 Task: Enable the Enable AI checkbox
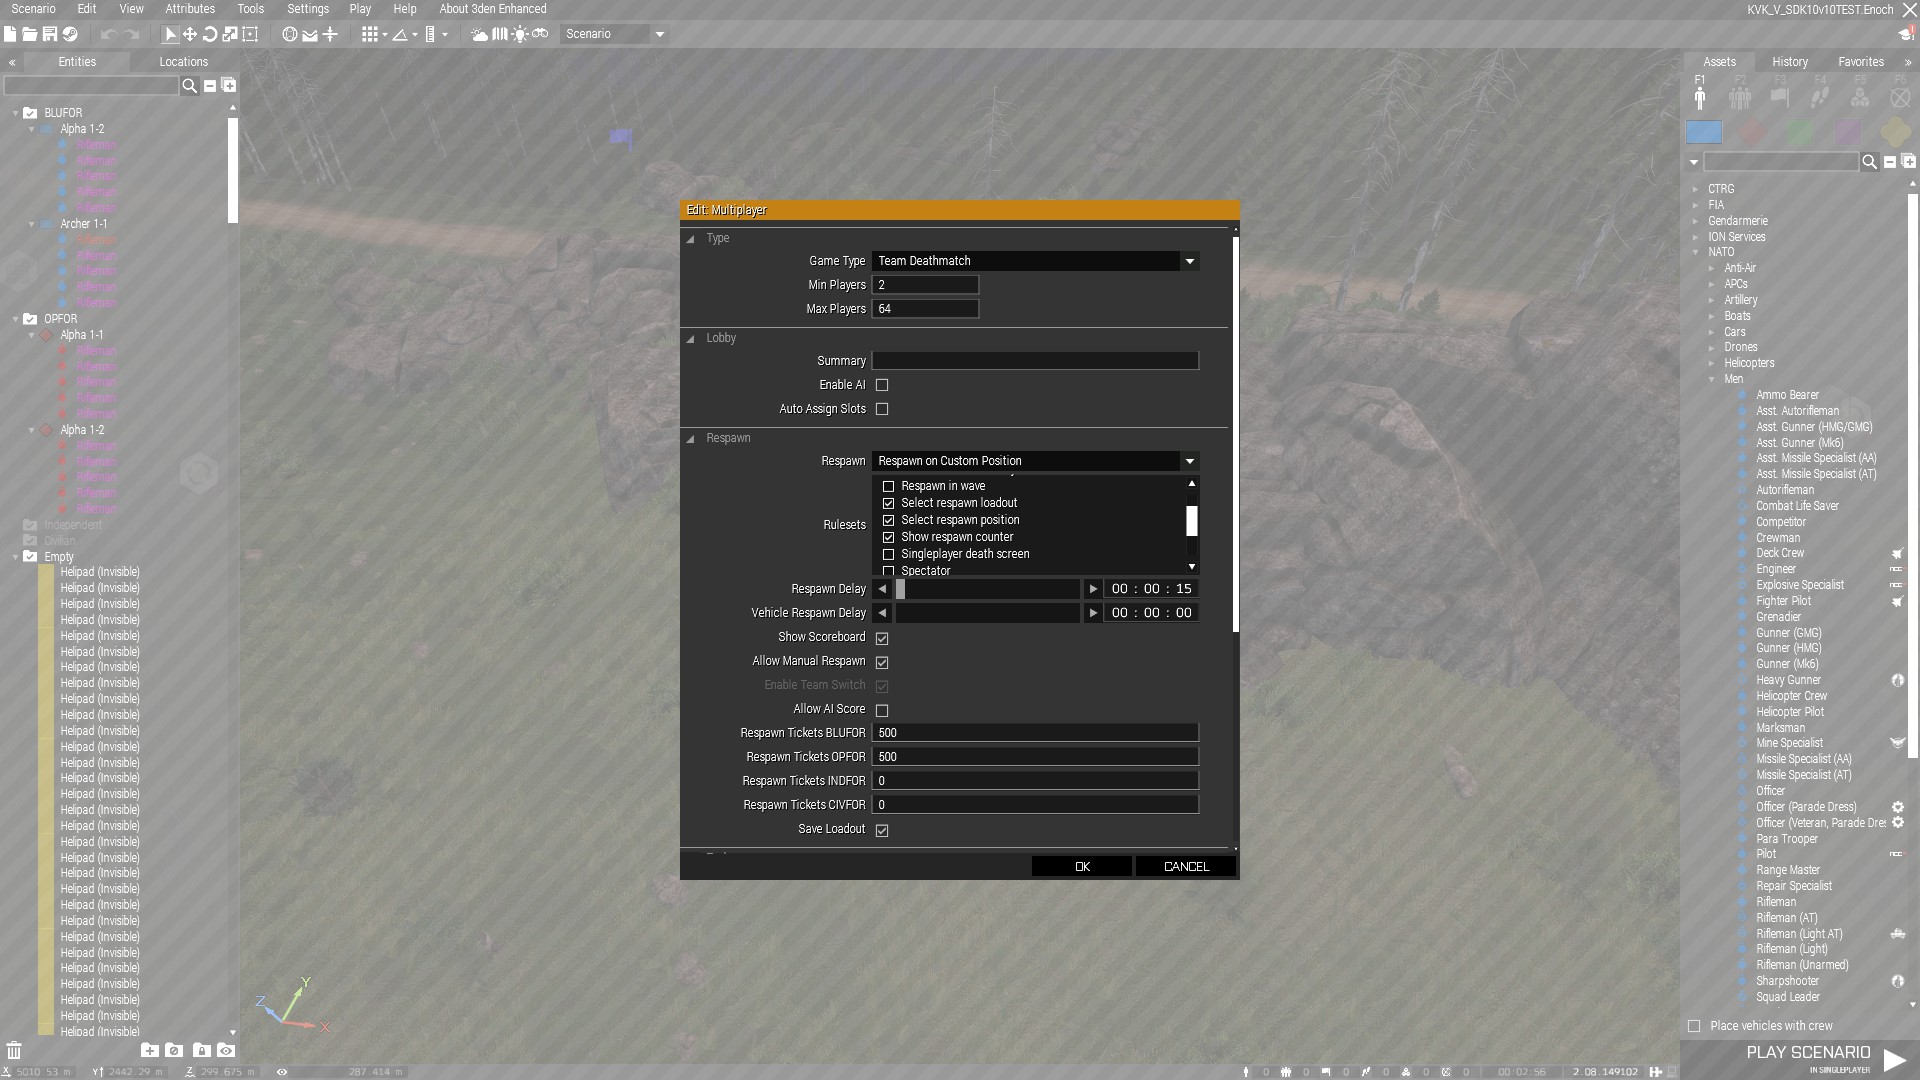(882, 385)
